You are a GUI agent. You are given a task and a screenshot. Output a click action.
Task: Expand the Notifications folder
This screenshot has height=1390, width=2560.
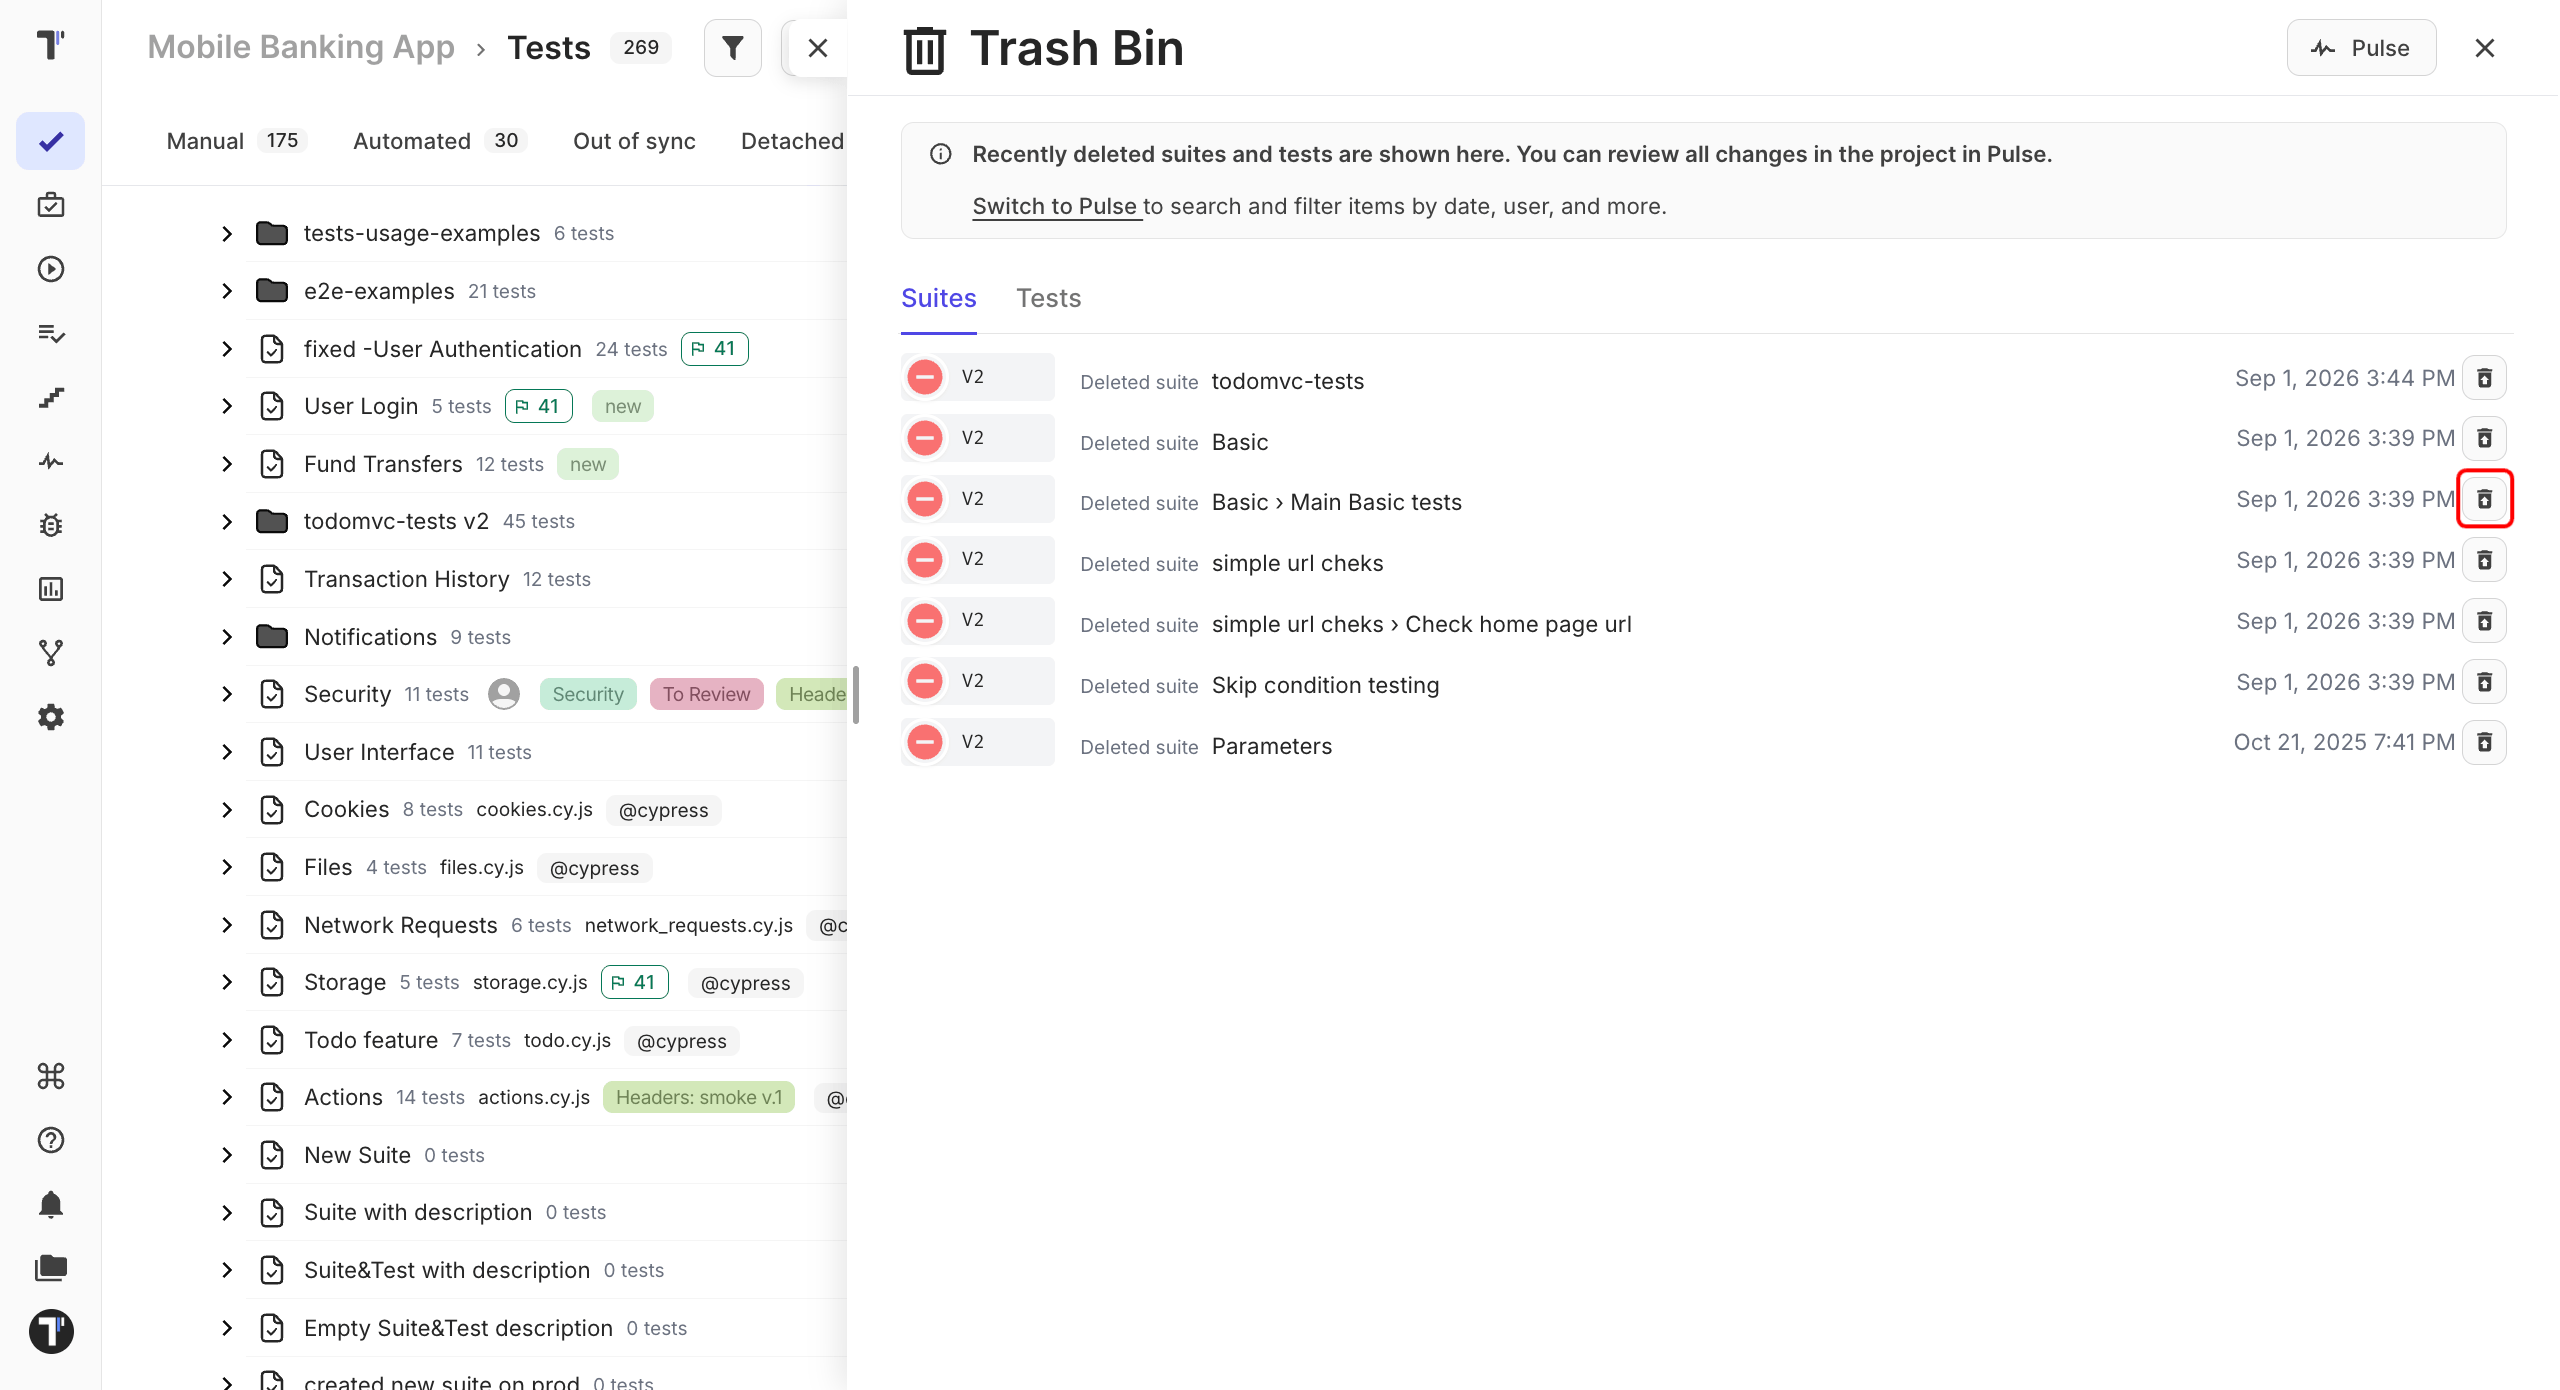227,637
